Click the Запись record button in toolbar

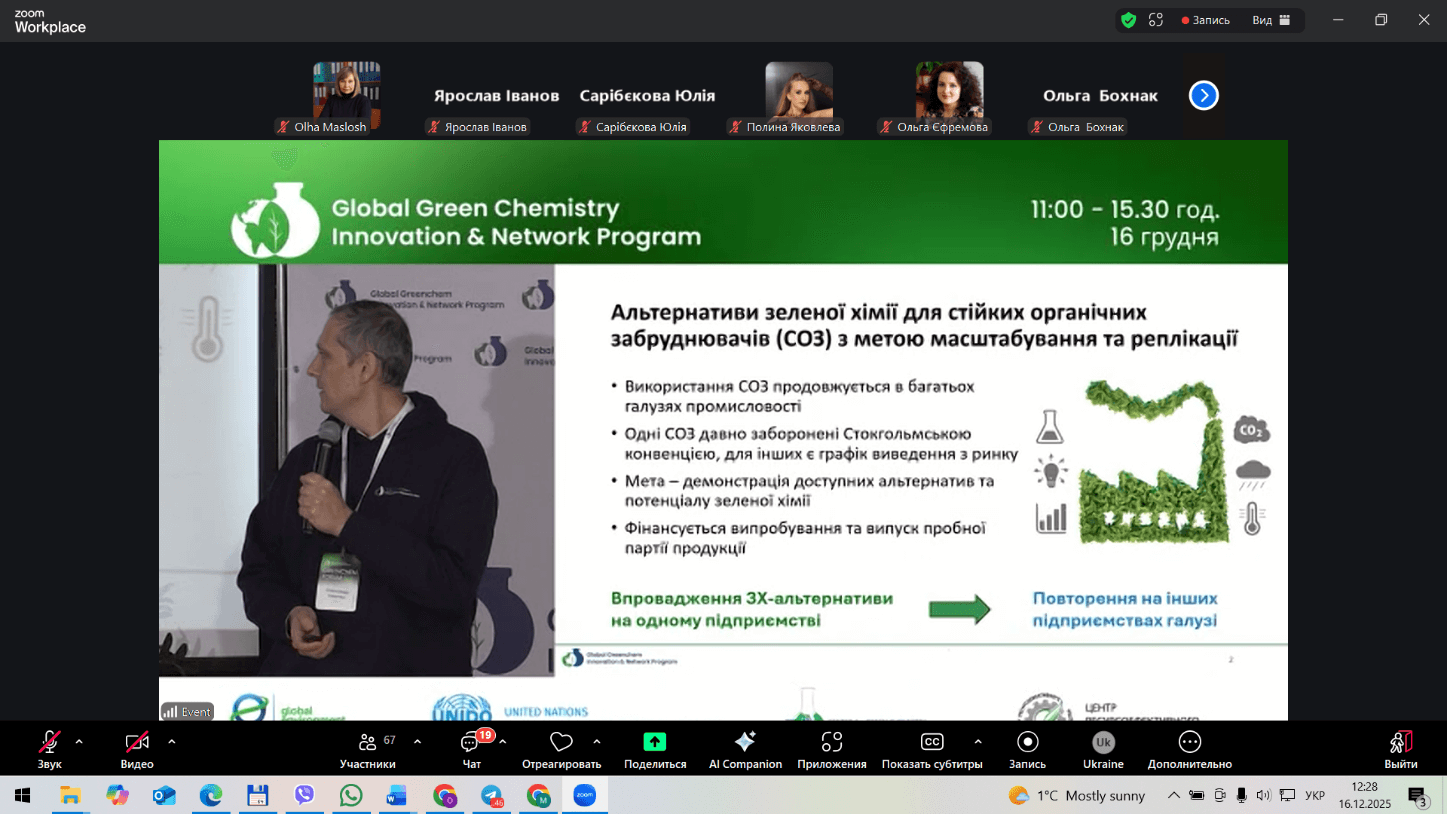pos(1027,748)
